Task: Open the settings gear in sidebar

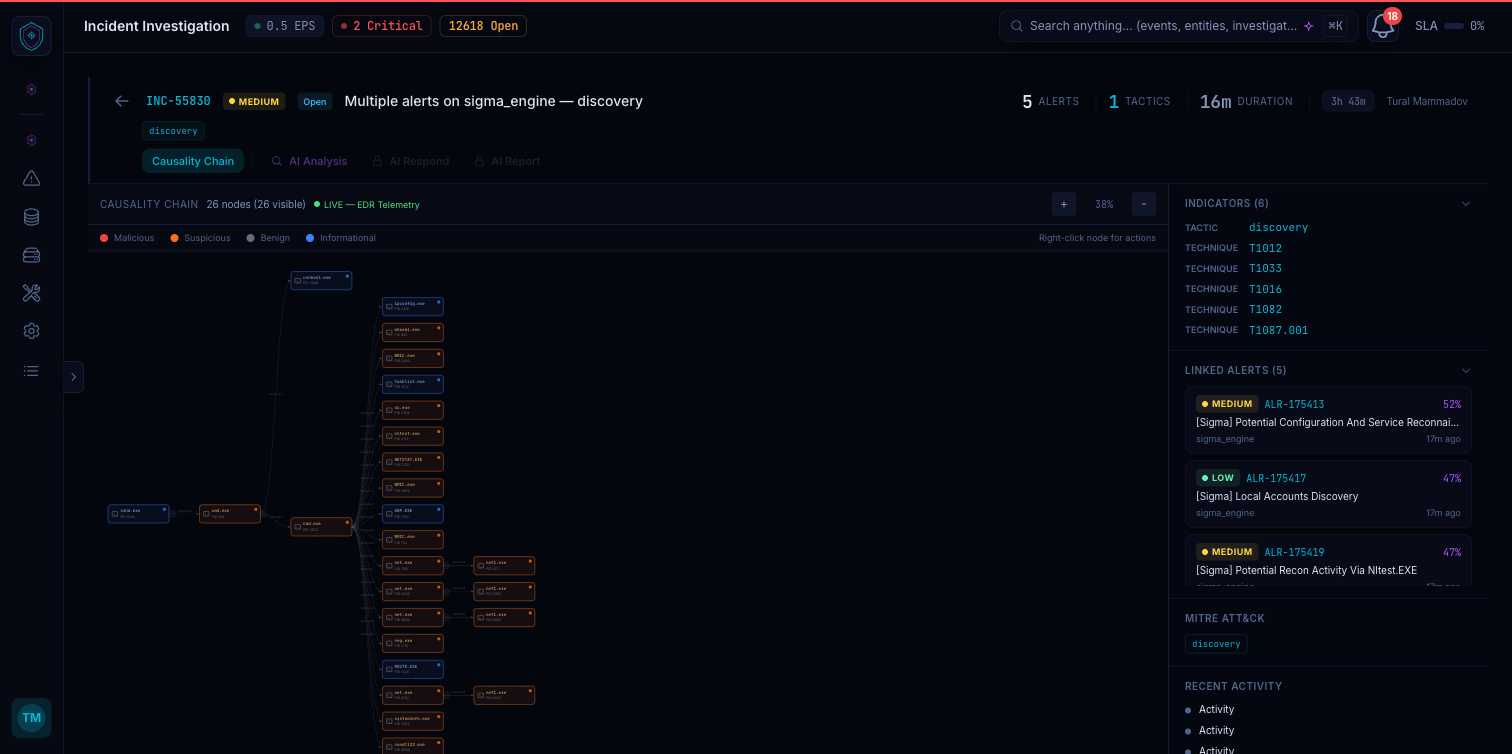Action: click(31, 331)
